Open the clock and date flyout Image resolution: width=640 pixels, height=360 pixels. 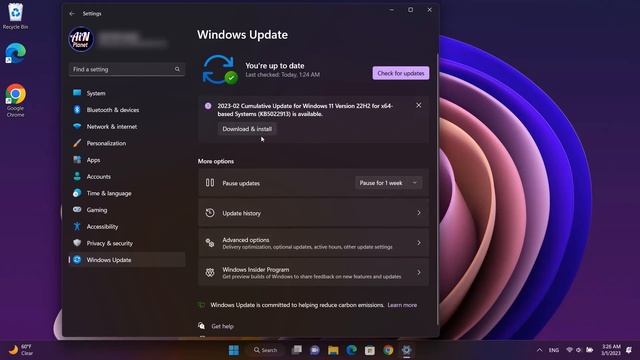pos(611,350)
